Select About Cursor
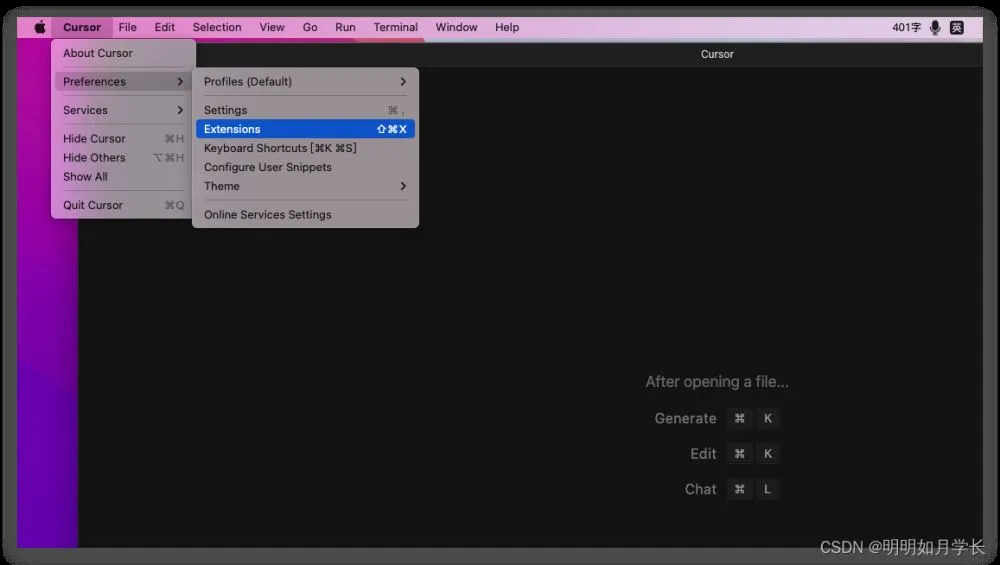 point(123,53)
